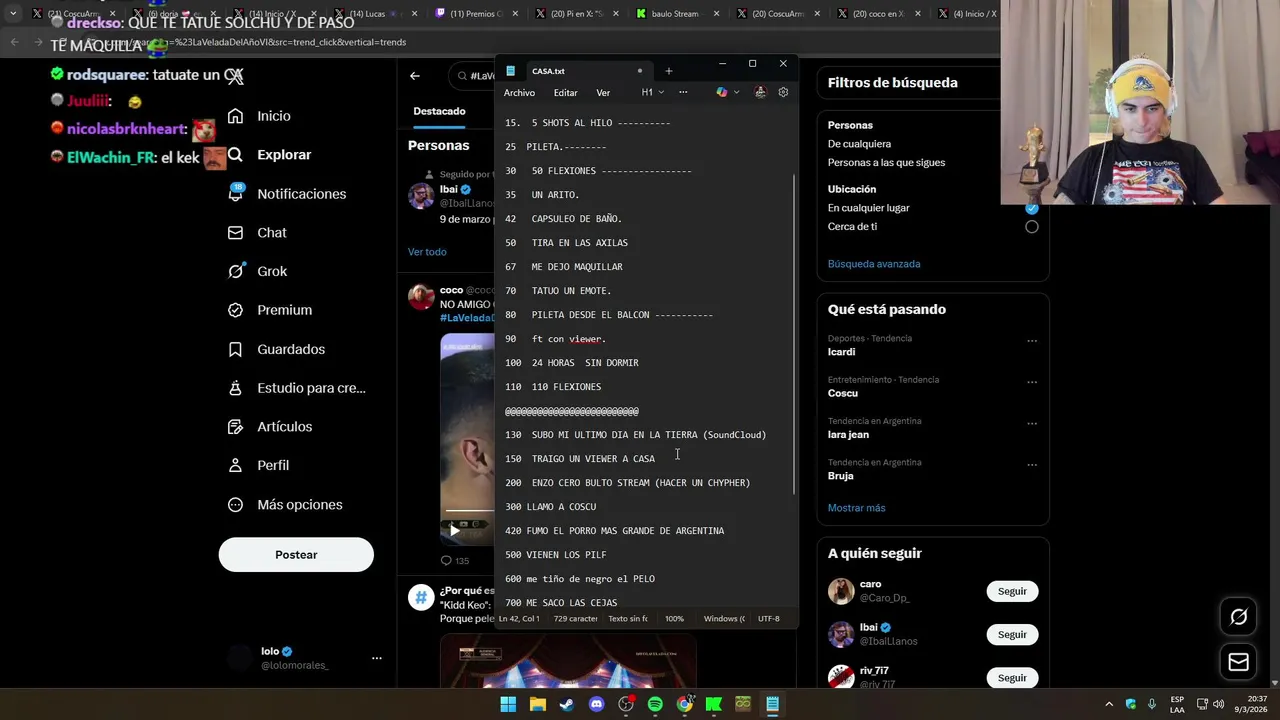The height and width of the screenshot is (720, 1280).
Task: Open more formatting options ellipsis in Notepad
Action: point(683,92)
